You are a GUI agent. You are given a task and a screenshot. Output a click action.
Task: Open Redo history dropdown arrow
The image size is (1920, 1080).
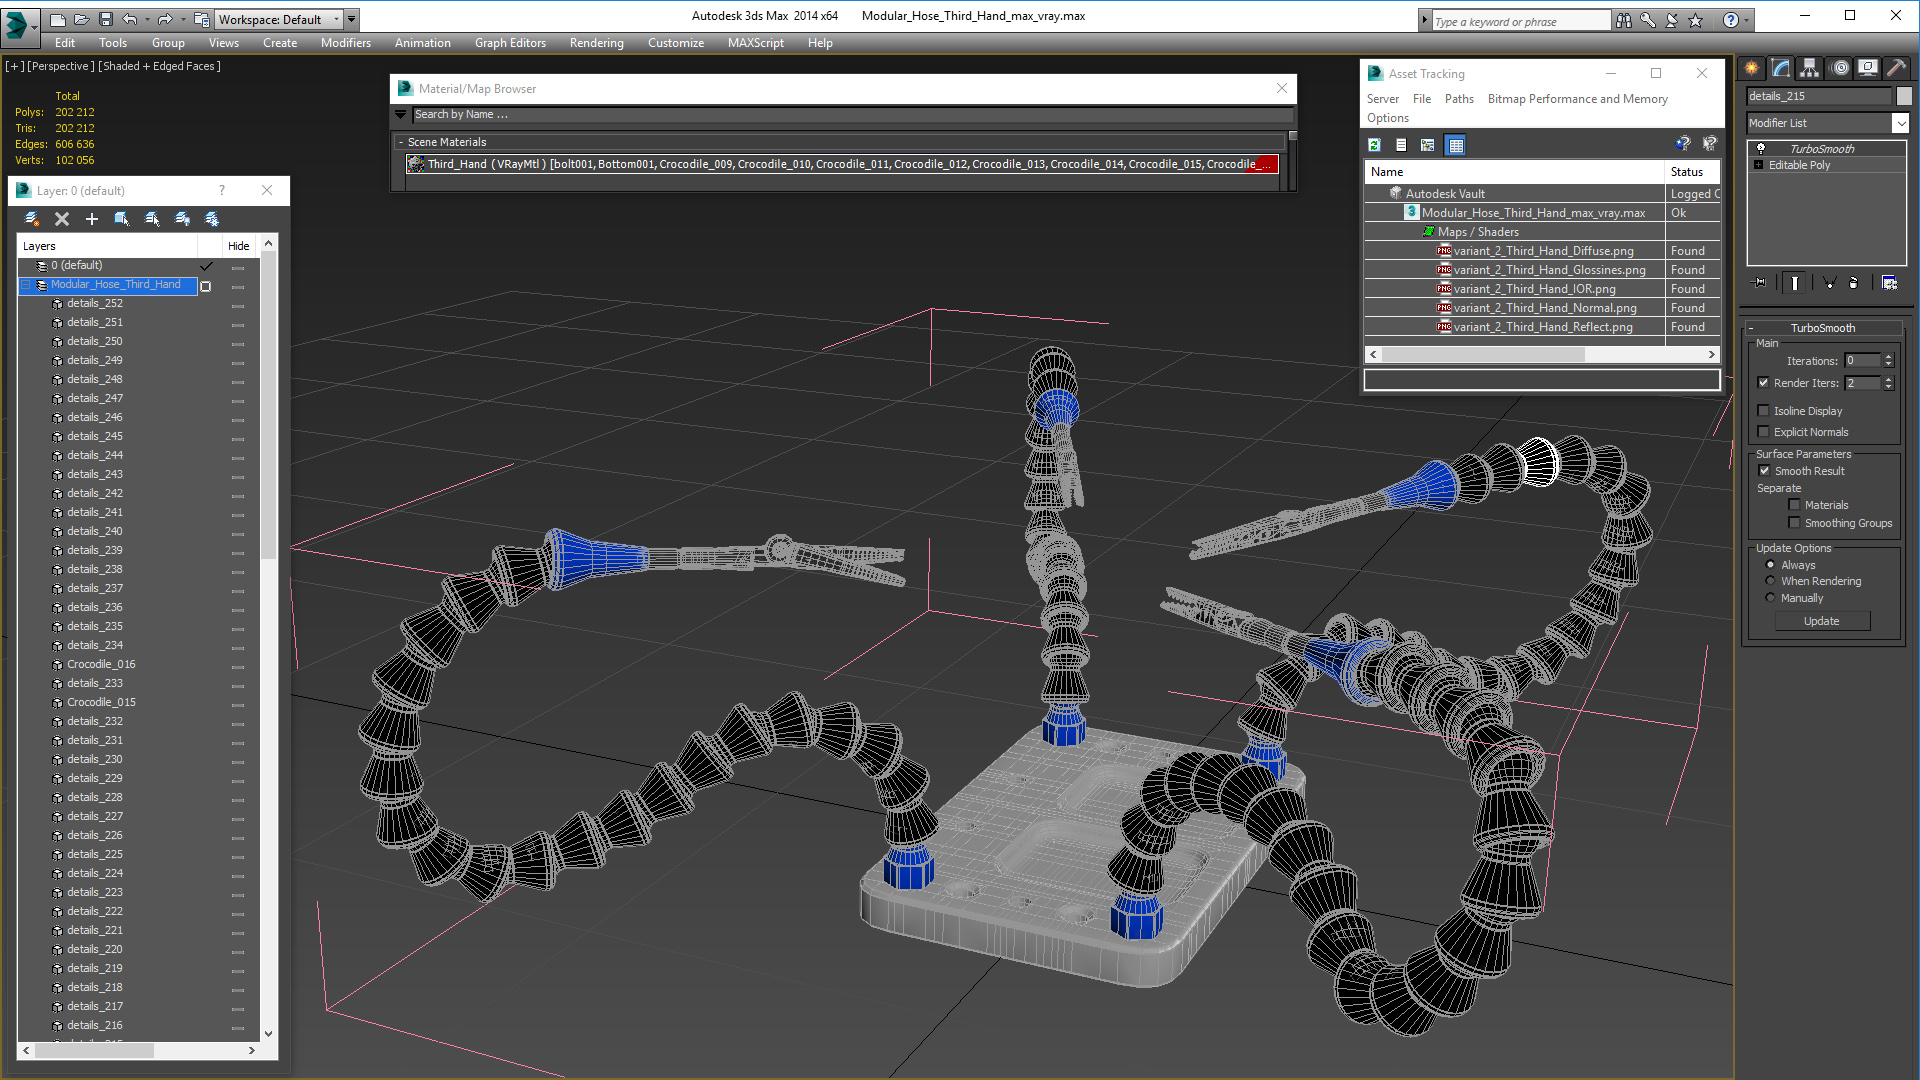click(x=182, y=19)
